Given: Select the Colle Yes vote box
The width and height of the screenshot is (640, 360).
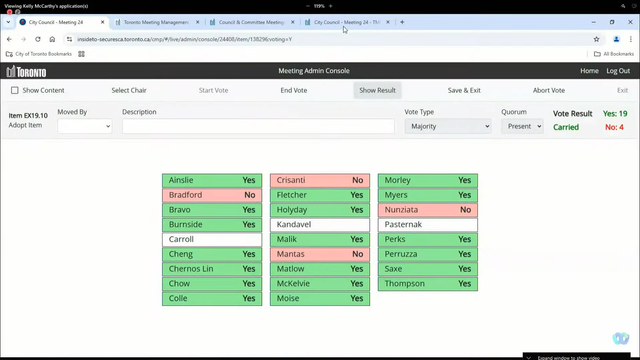Looking at the screenshot, I should tap(212, 298).
